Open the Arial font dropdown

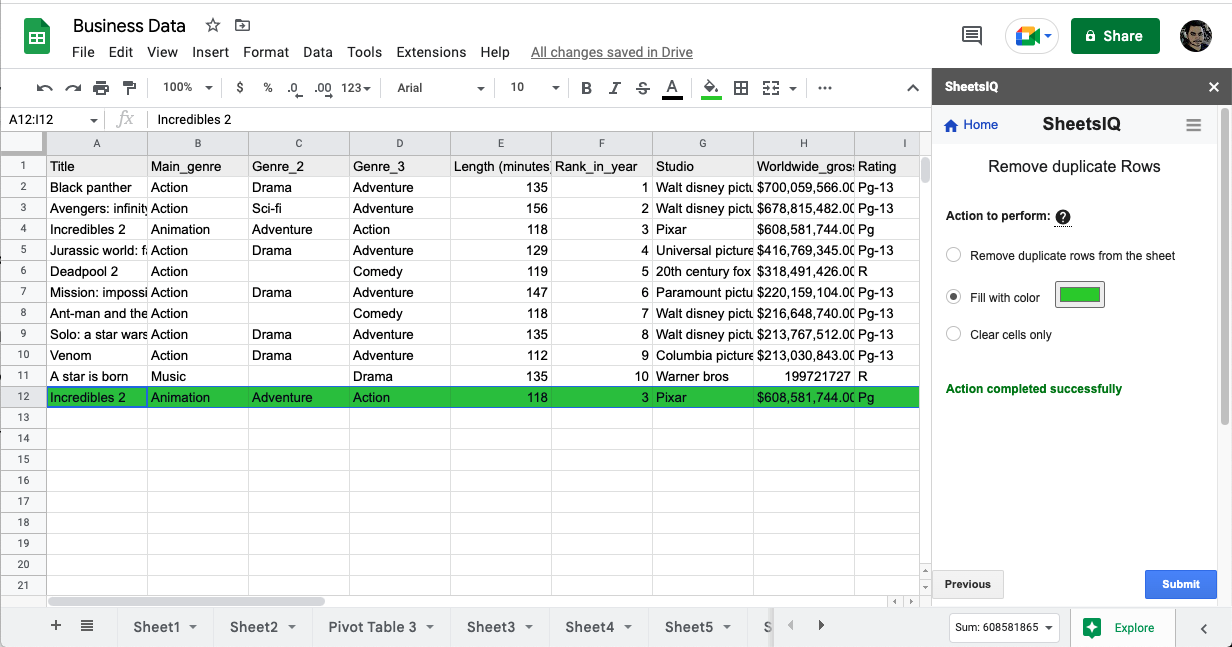coord(440,88)
